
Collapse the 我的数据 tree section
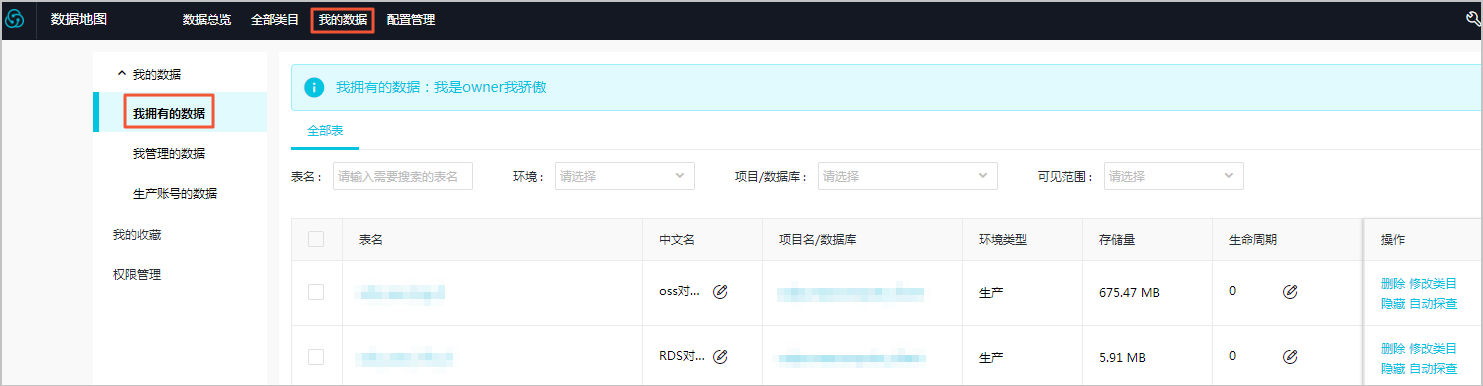tap(122, 73)
